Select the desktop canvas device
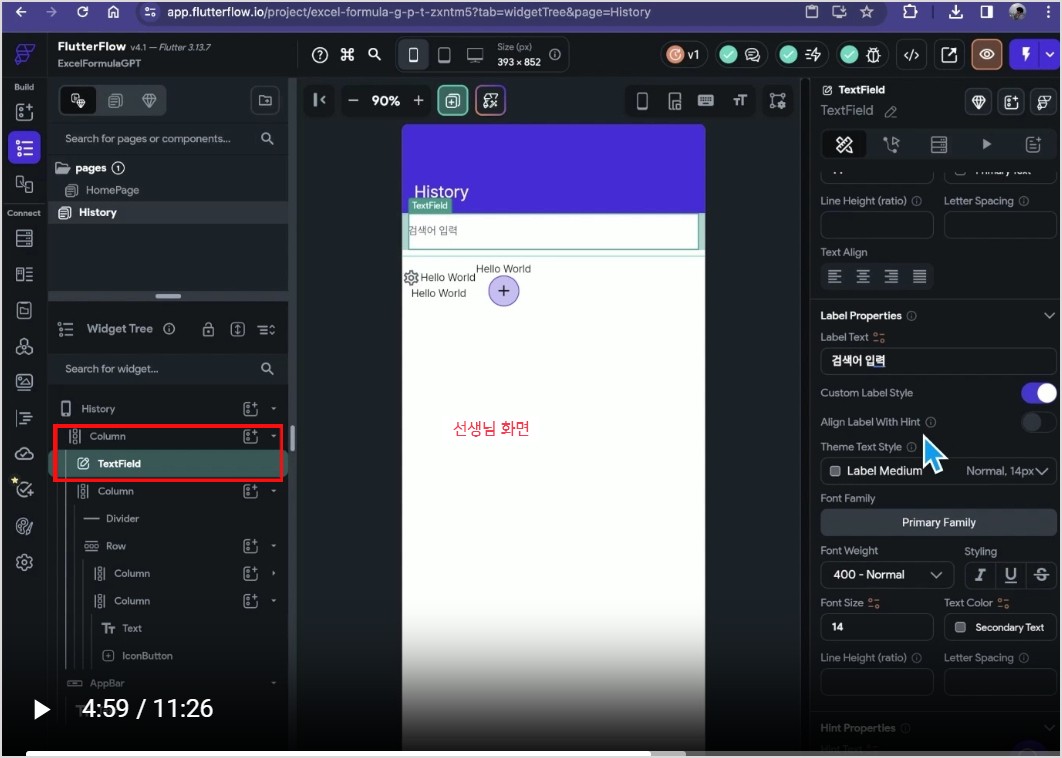1062x758 pixels. 475,55
